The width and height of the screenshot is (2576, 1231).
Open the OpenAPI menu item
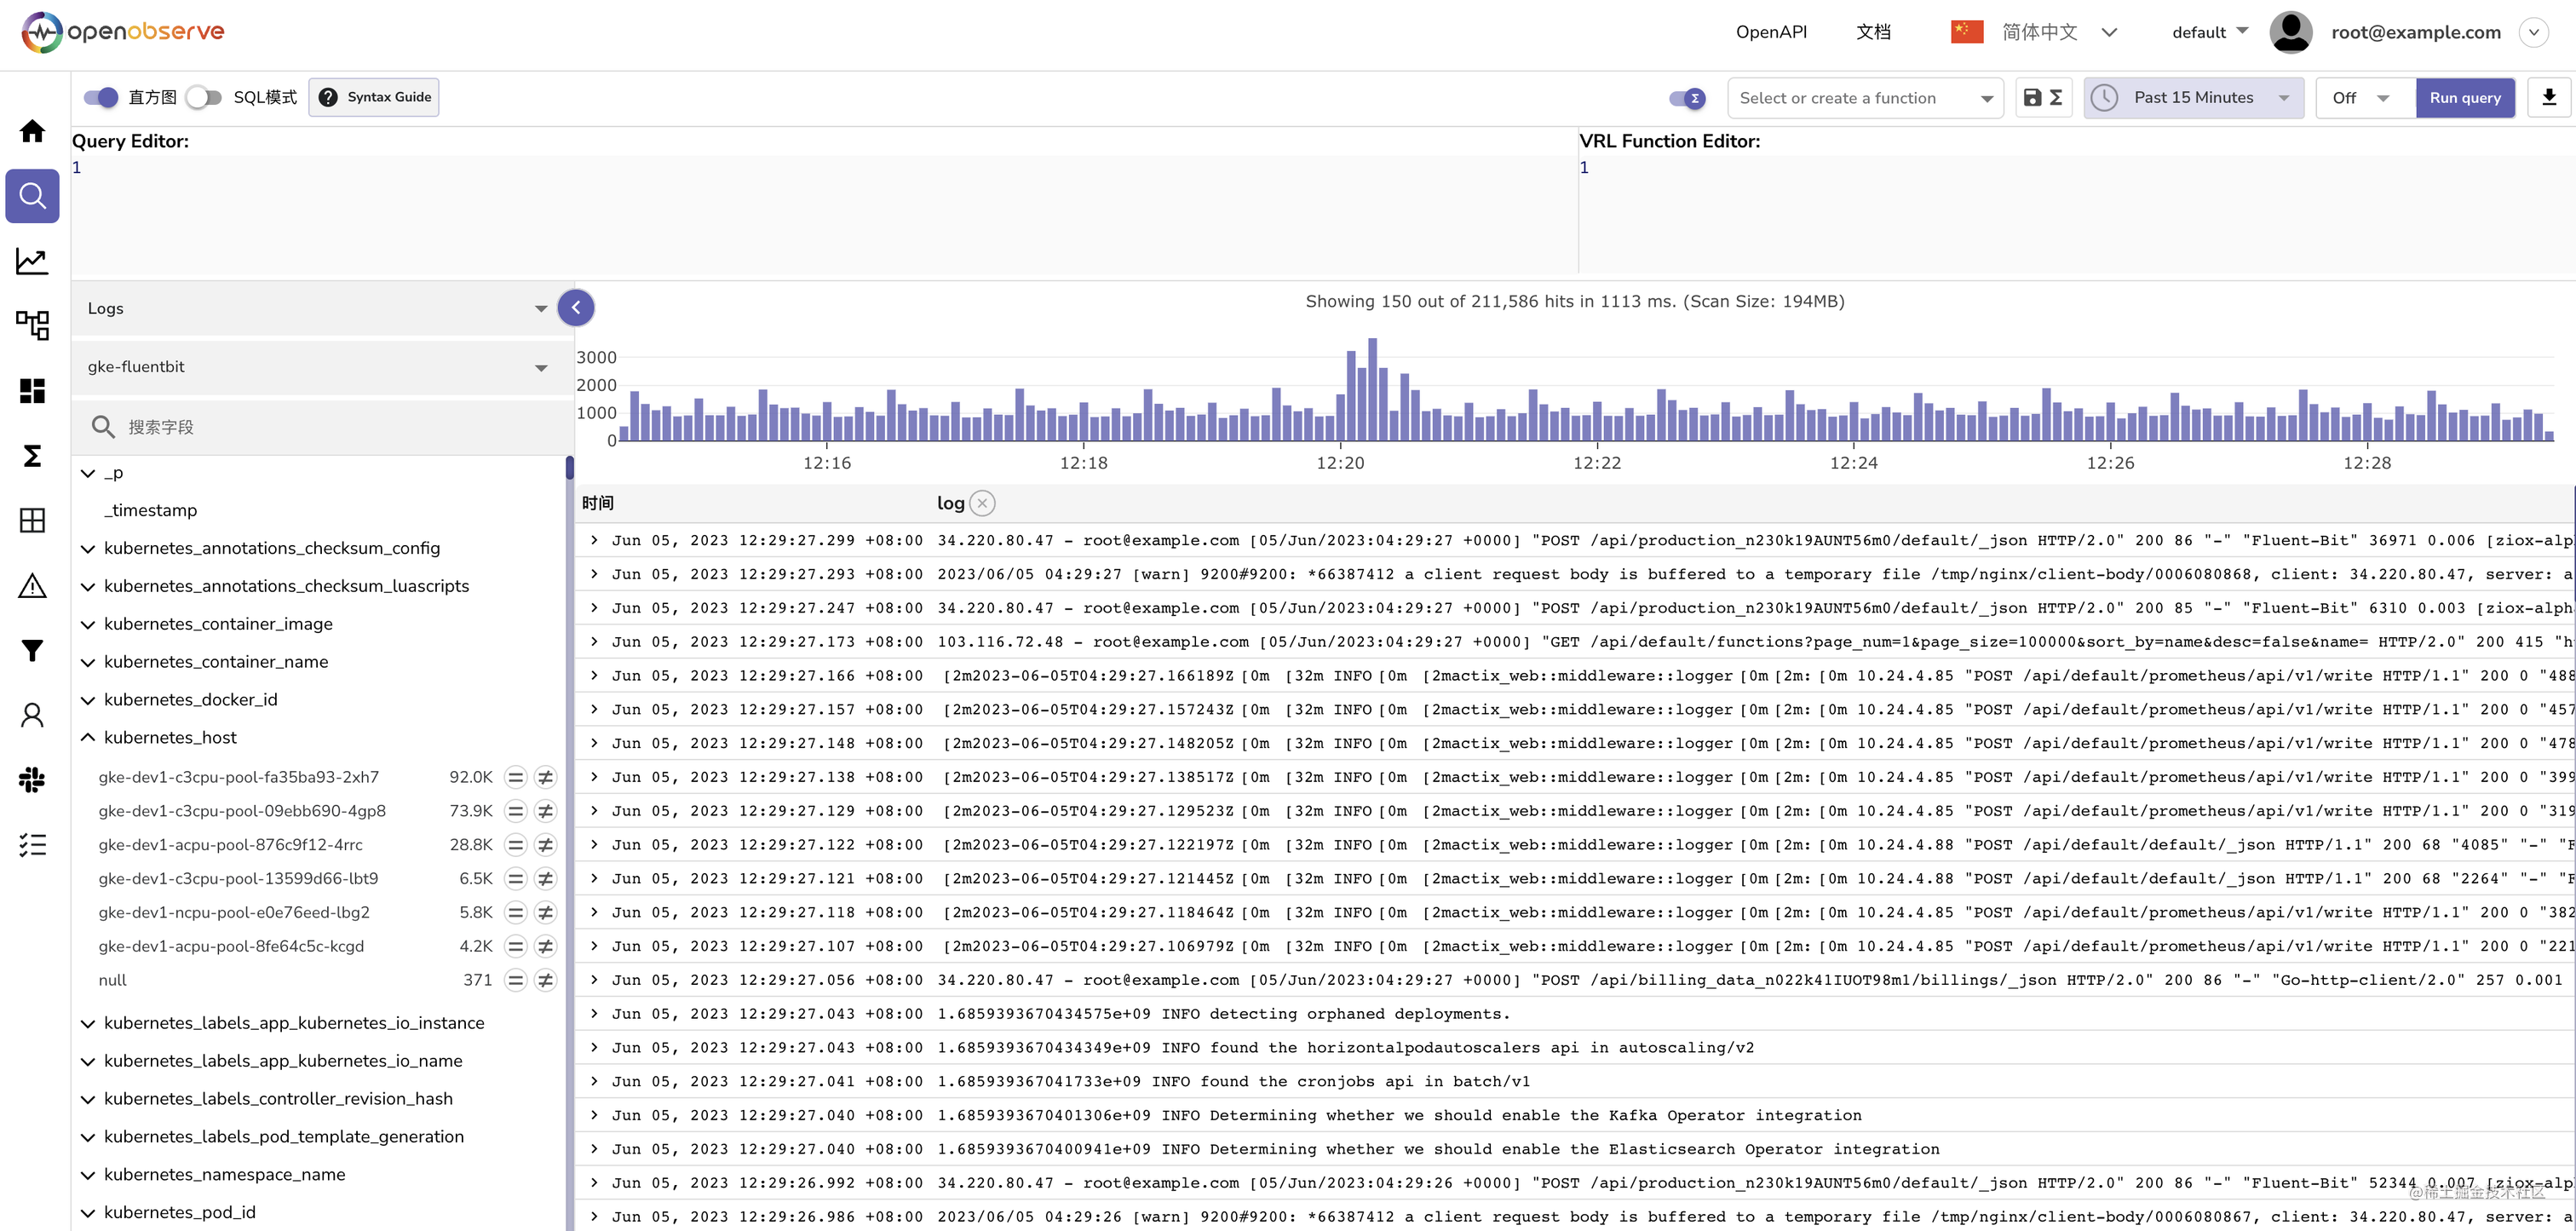point(1770,31)
